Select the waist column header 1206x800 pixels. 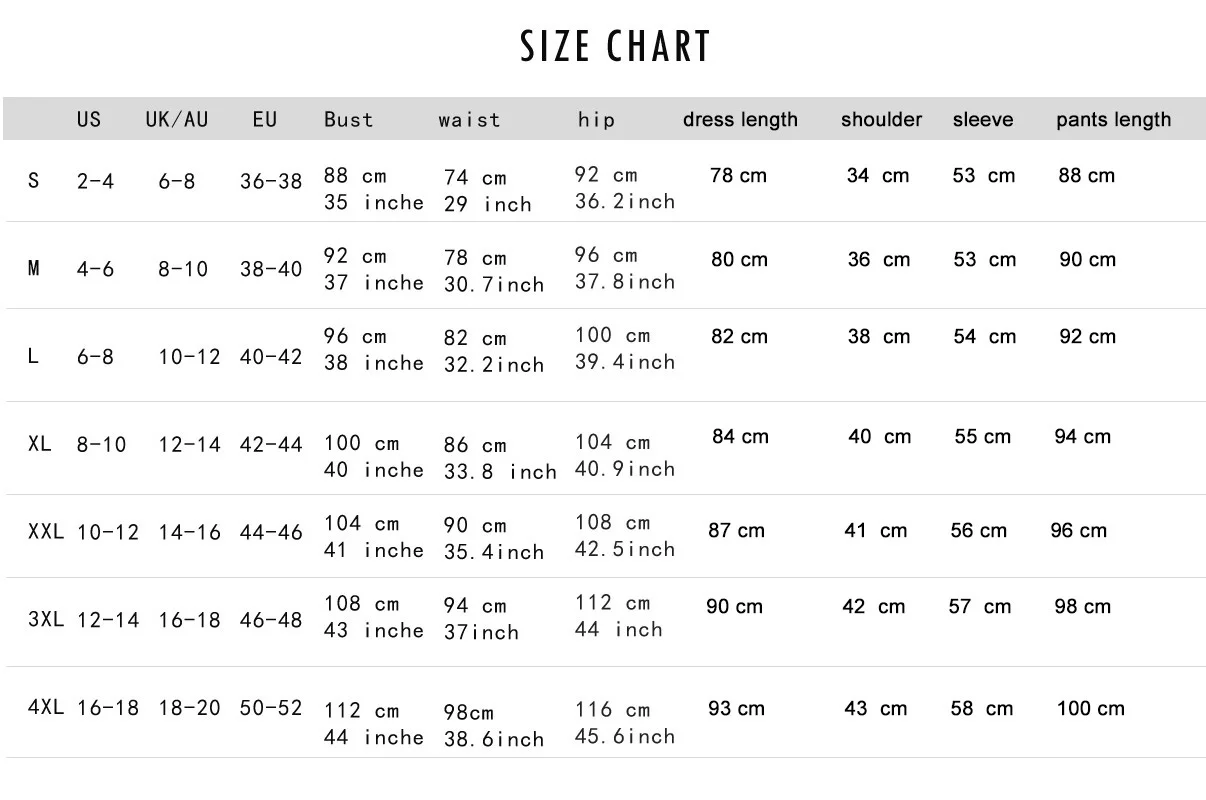click(469, 120)
